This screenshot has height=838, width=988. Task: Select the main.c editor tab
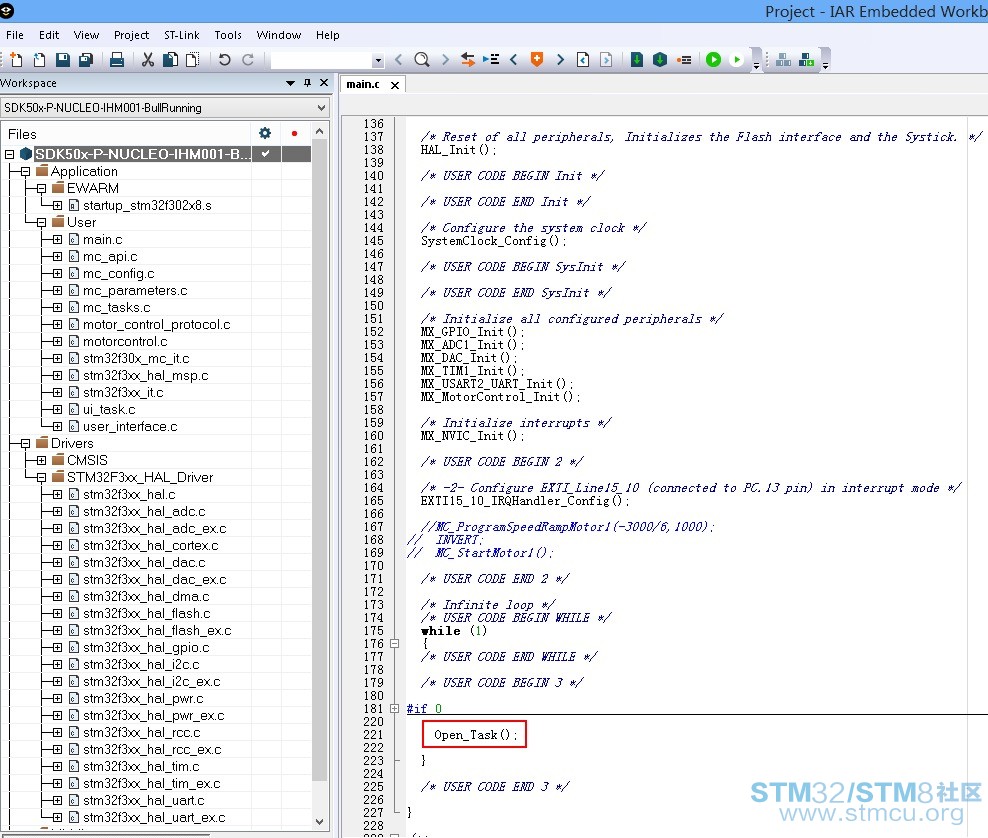point(364,84)
